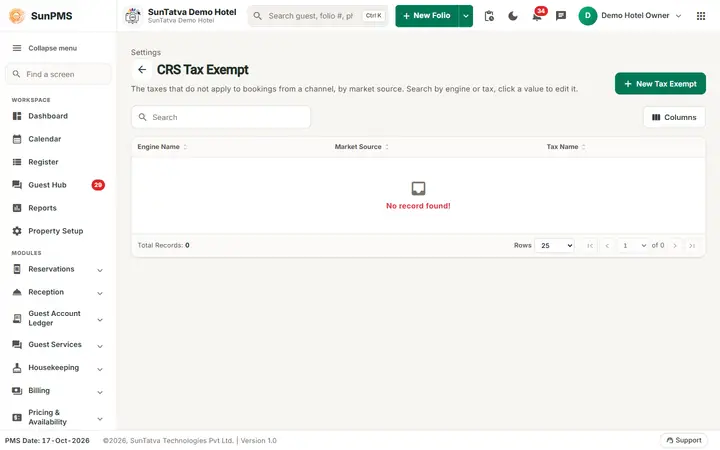Sort by Engine Name column

(x=162, y=147)
